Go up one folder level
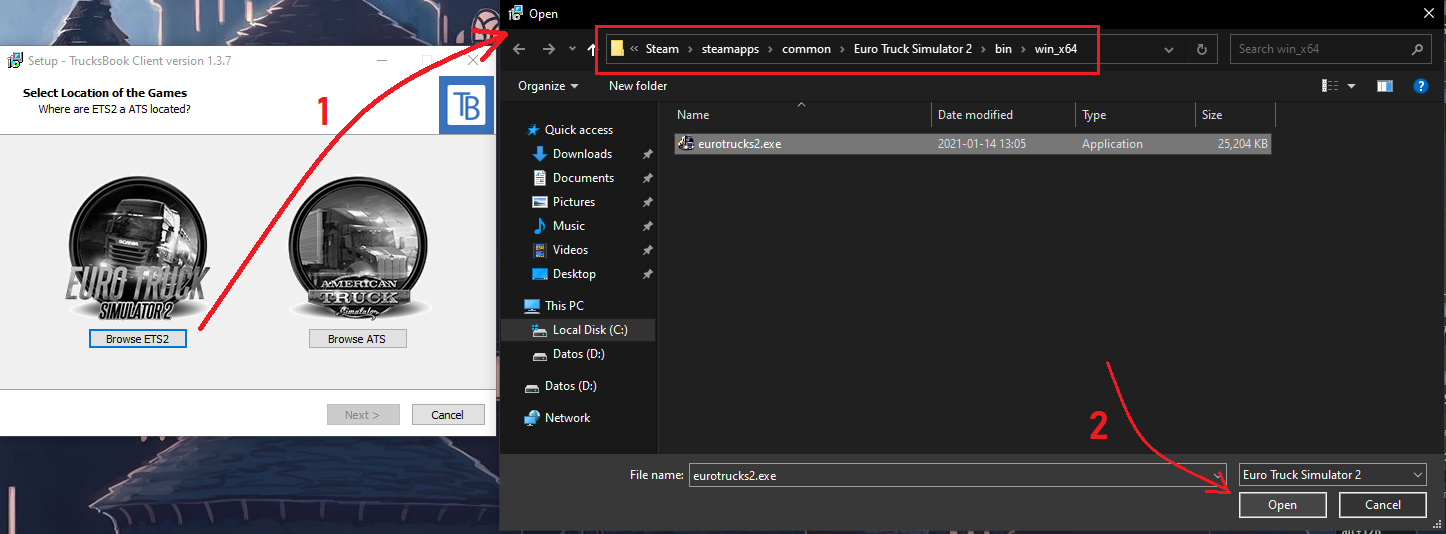 (592, 49)
